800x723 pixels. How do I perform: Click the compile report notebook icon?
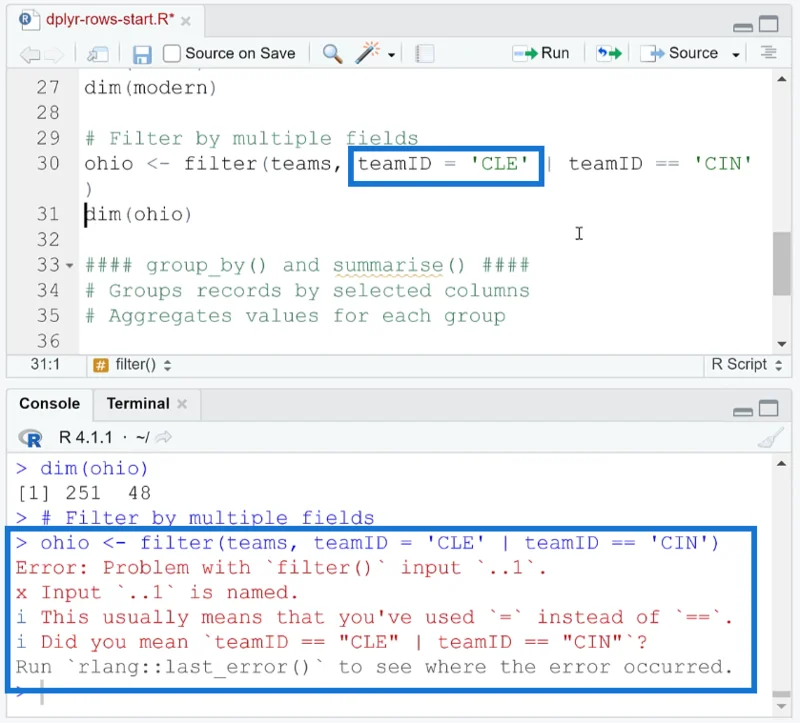[x=424, y=54]
